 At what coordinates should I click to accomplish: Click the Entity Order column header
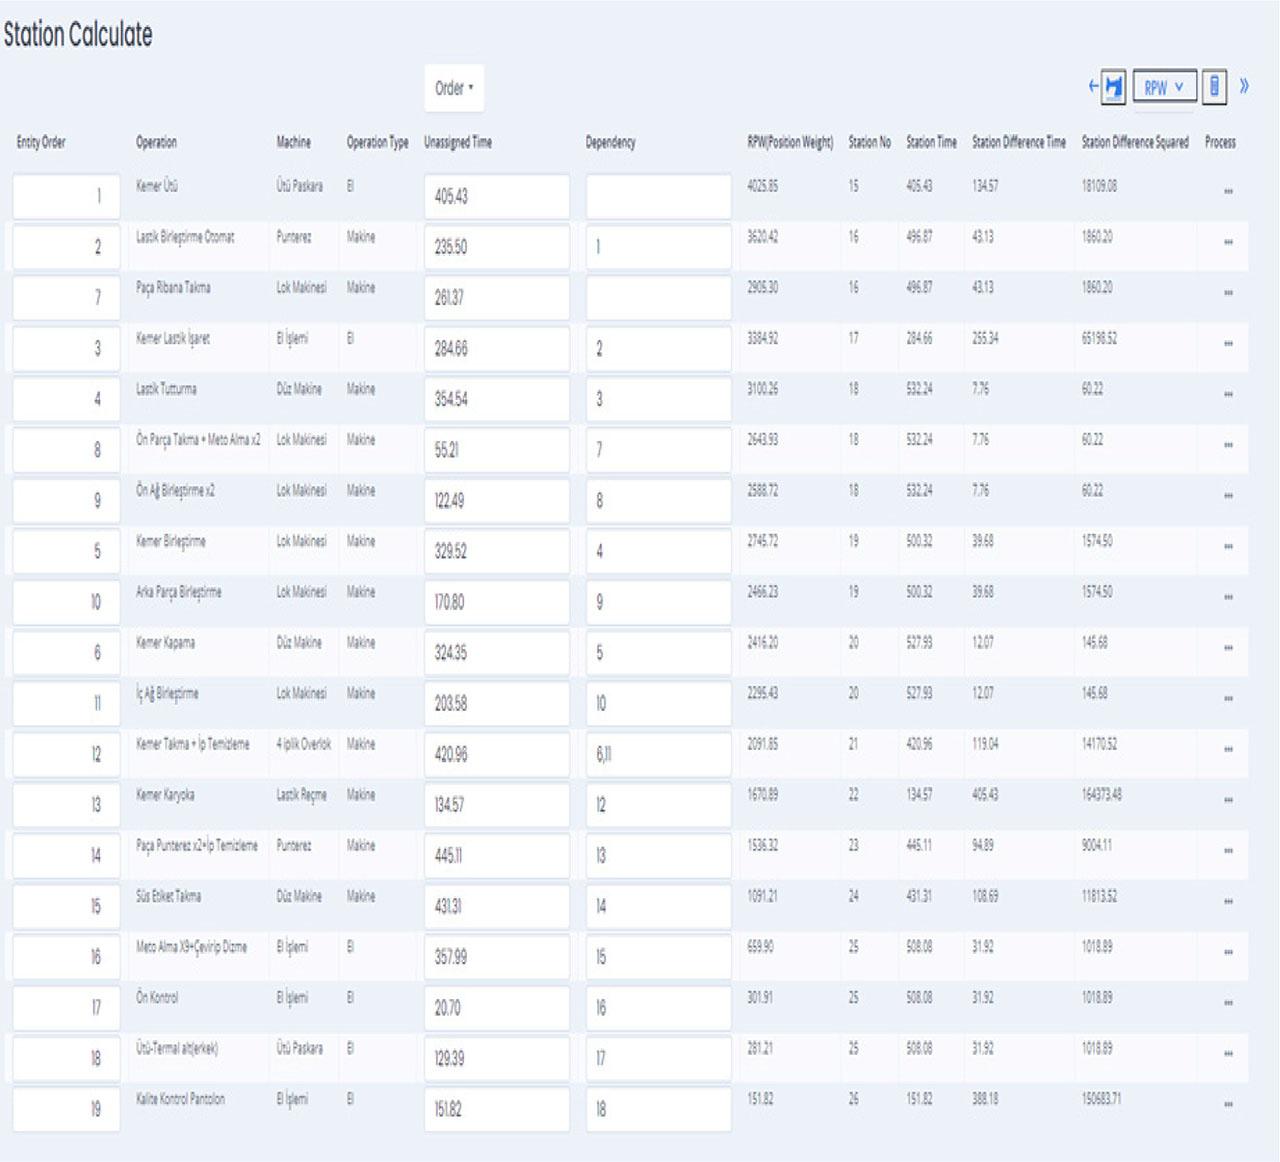tap(41, 142)
